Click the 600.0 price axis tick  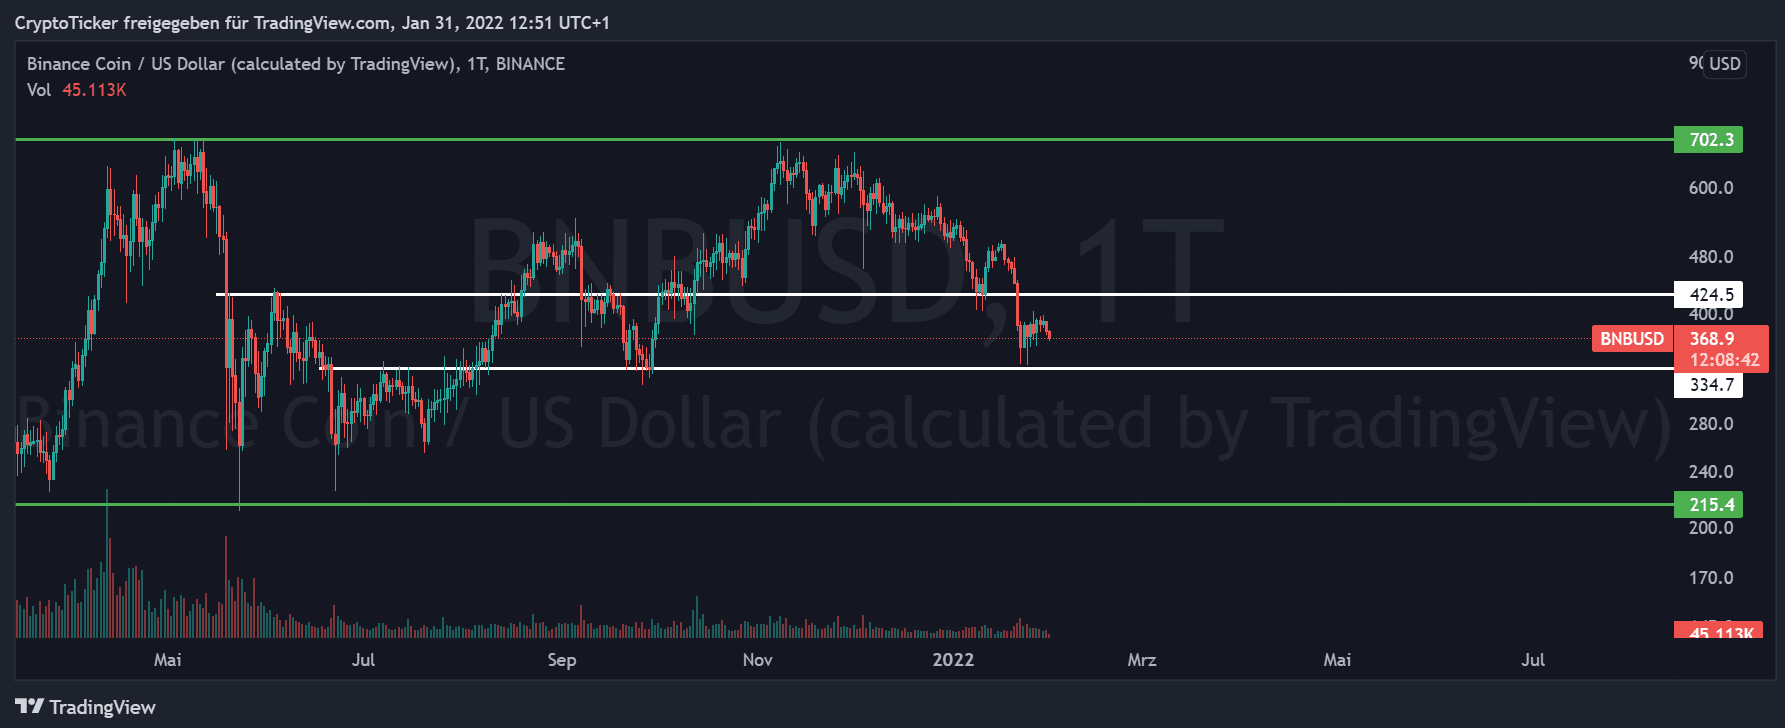1710,188
